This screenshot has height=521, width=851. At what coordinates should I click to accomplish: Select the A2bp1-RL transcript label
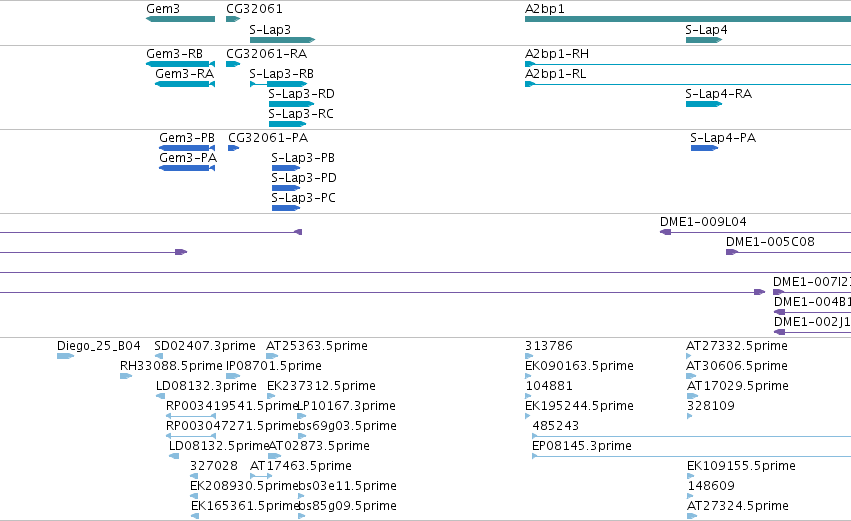tap(555, 74)
